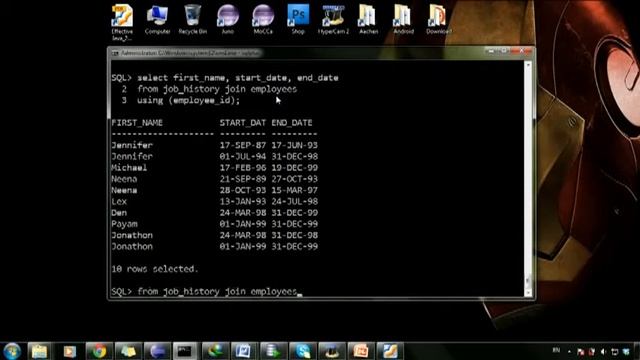Select the command prompt taskbar button
The width and height of the screenshot is (640, 360).
pyautogui.click(x=185, y=351)
